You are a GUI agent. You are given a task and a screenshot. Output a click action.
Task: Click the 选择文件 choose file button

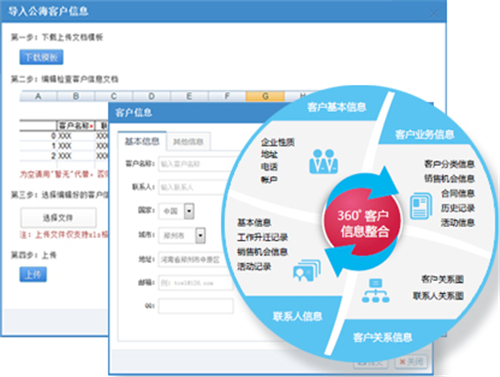(x=58, y=218)
